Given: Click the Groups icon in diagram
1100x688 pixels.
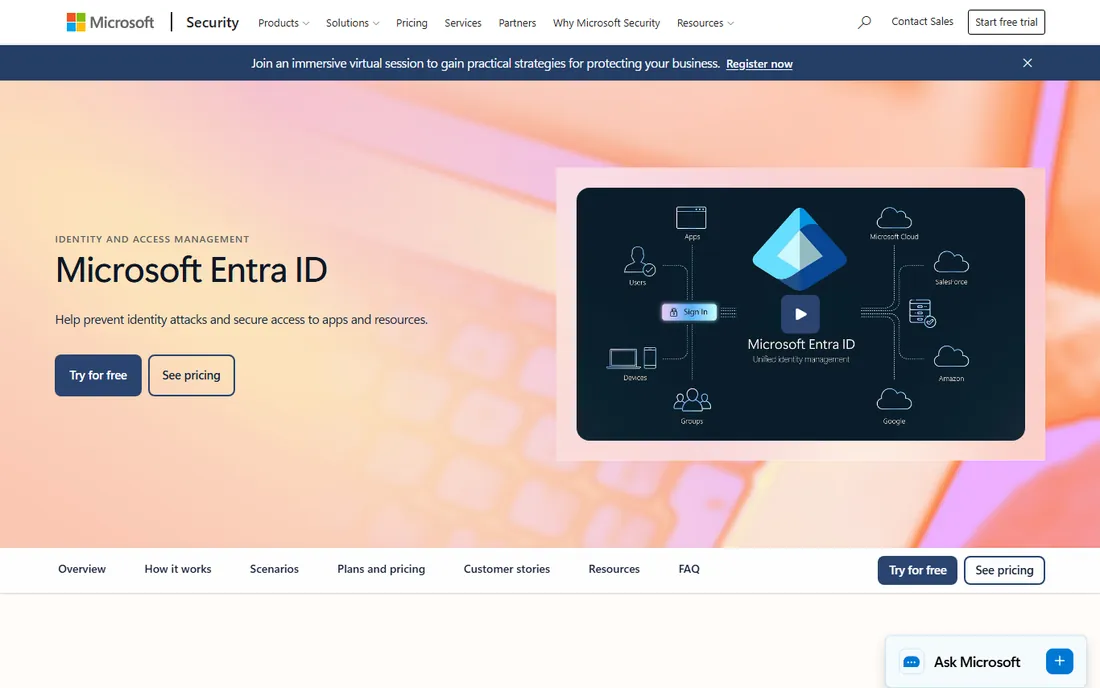Looking at the screenshot, I should point(692,400).
